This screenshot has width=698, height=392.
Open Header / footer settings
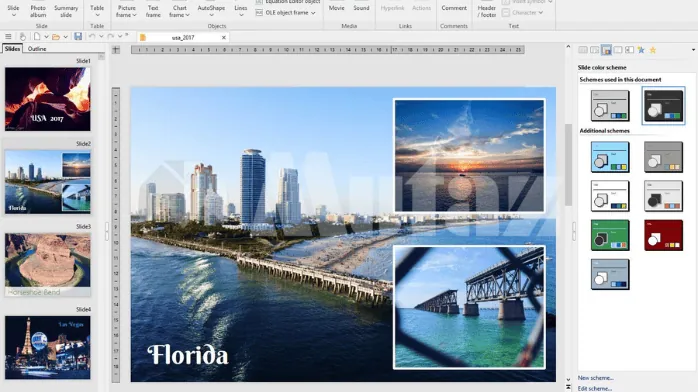coord(487,11)
